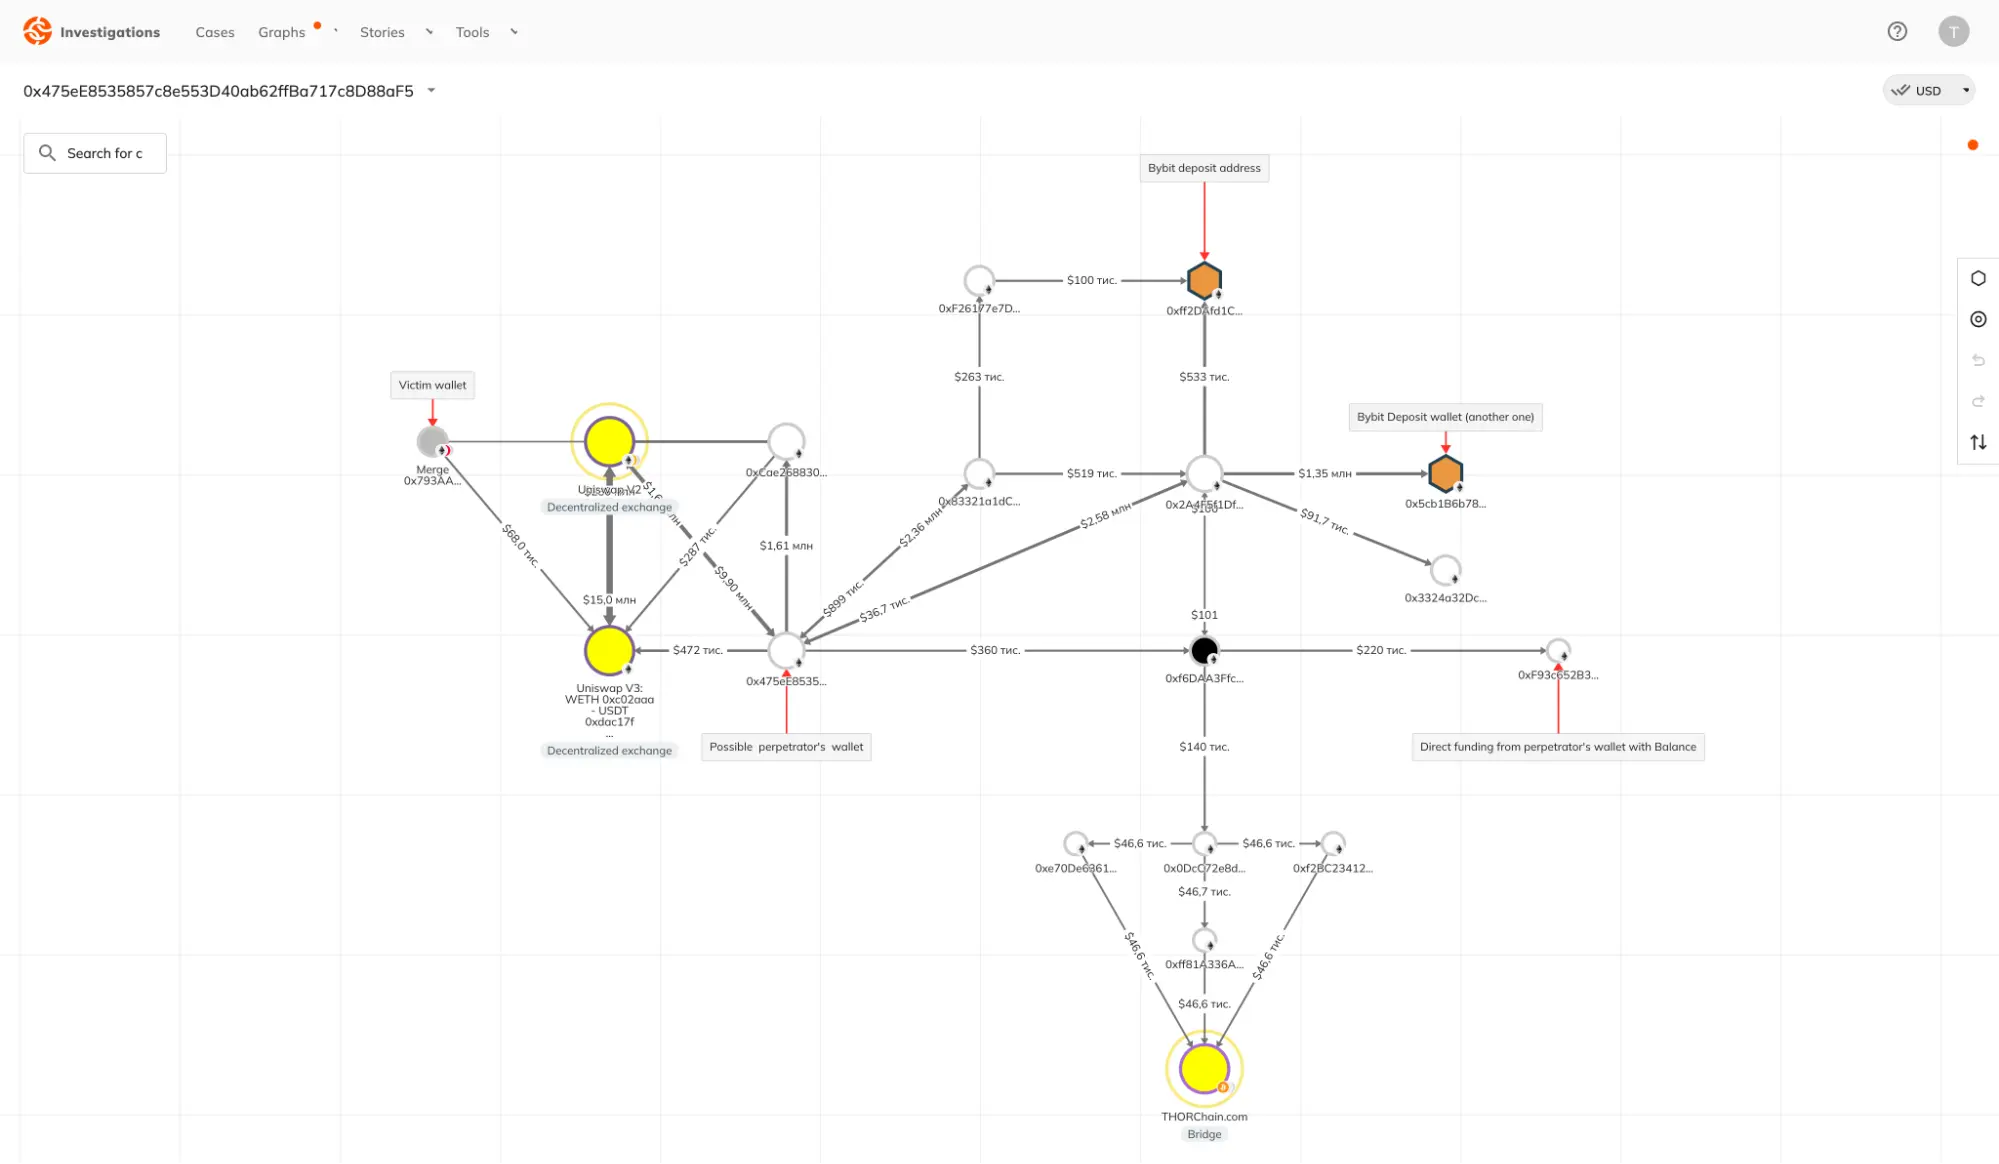The width and height of the screenshot is (1999, 1164).
Task: Select node 0x2A4f5f1Df
Action: [x=1204, y=473]
